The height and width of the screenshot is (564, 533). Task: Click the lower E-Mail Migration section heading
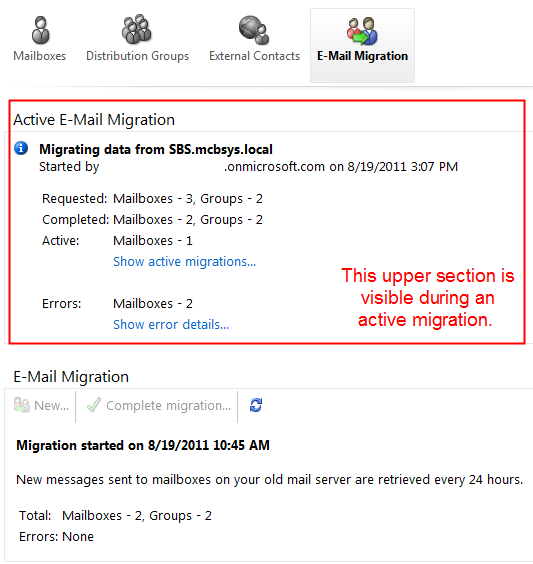coord(71,377)
